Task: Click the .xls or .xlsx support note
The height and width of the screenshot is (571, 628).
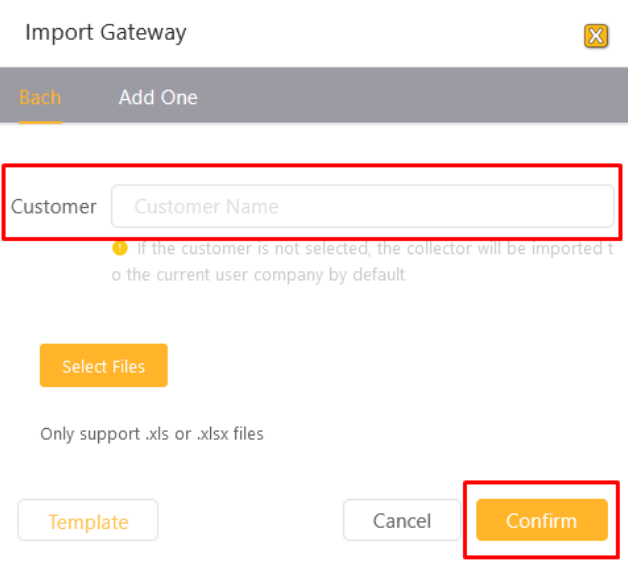Action: [152, 434]
